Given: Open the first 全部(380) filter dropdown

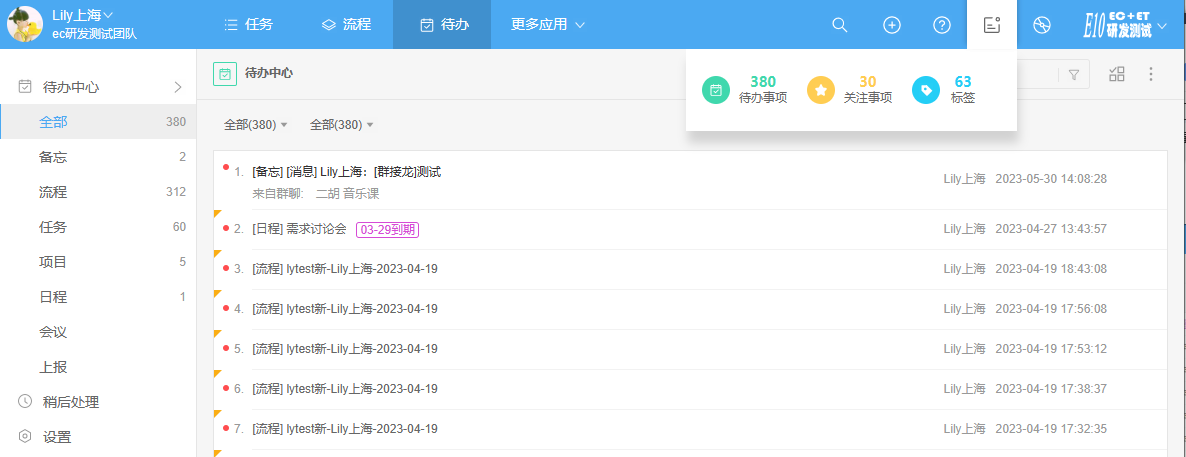Looking at the screenshot, I should pyautogui.click(x=255, y=125).
